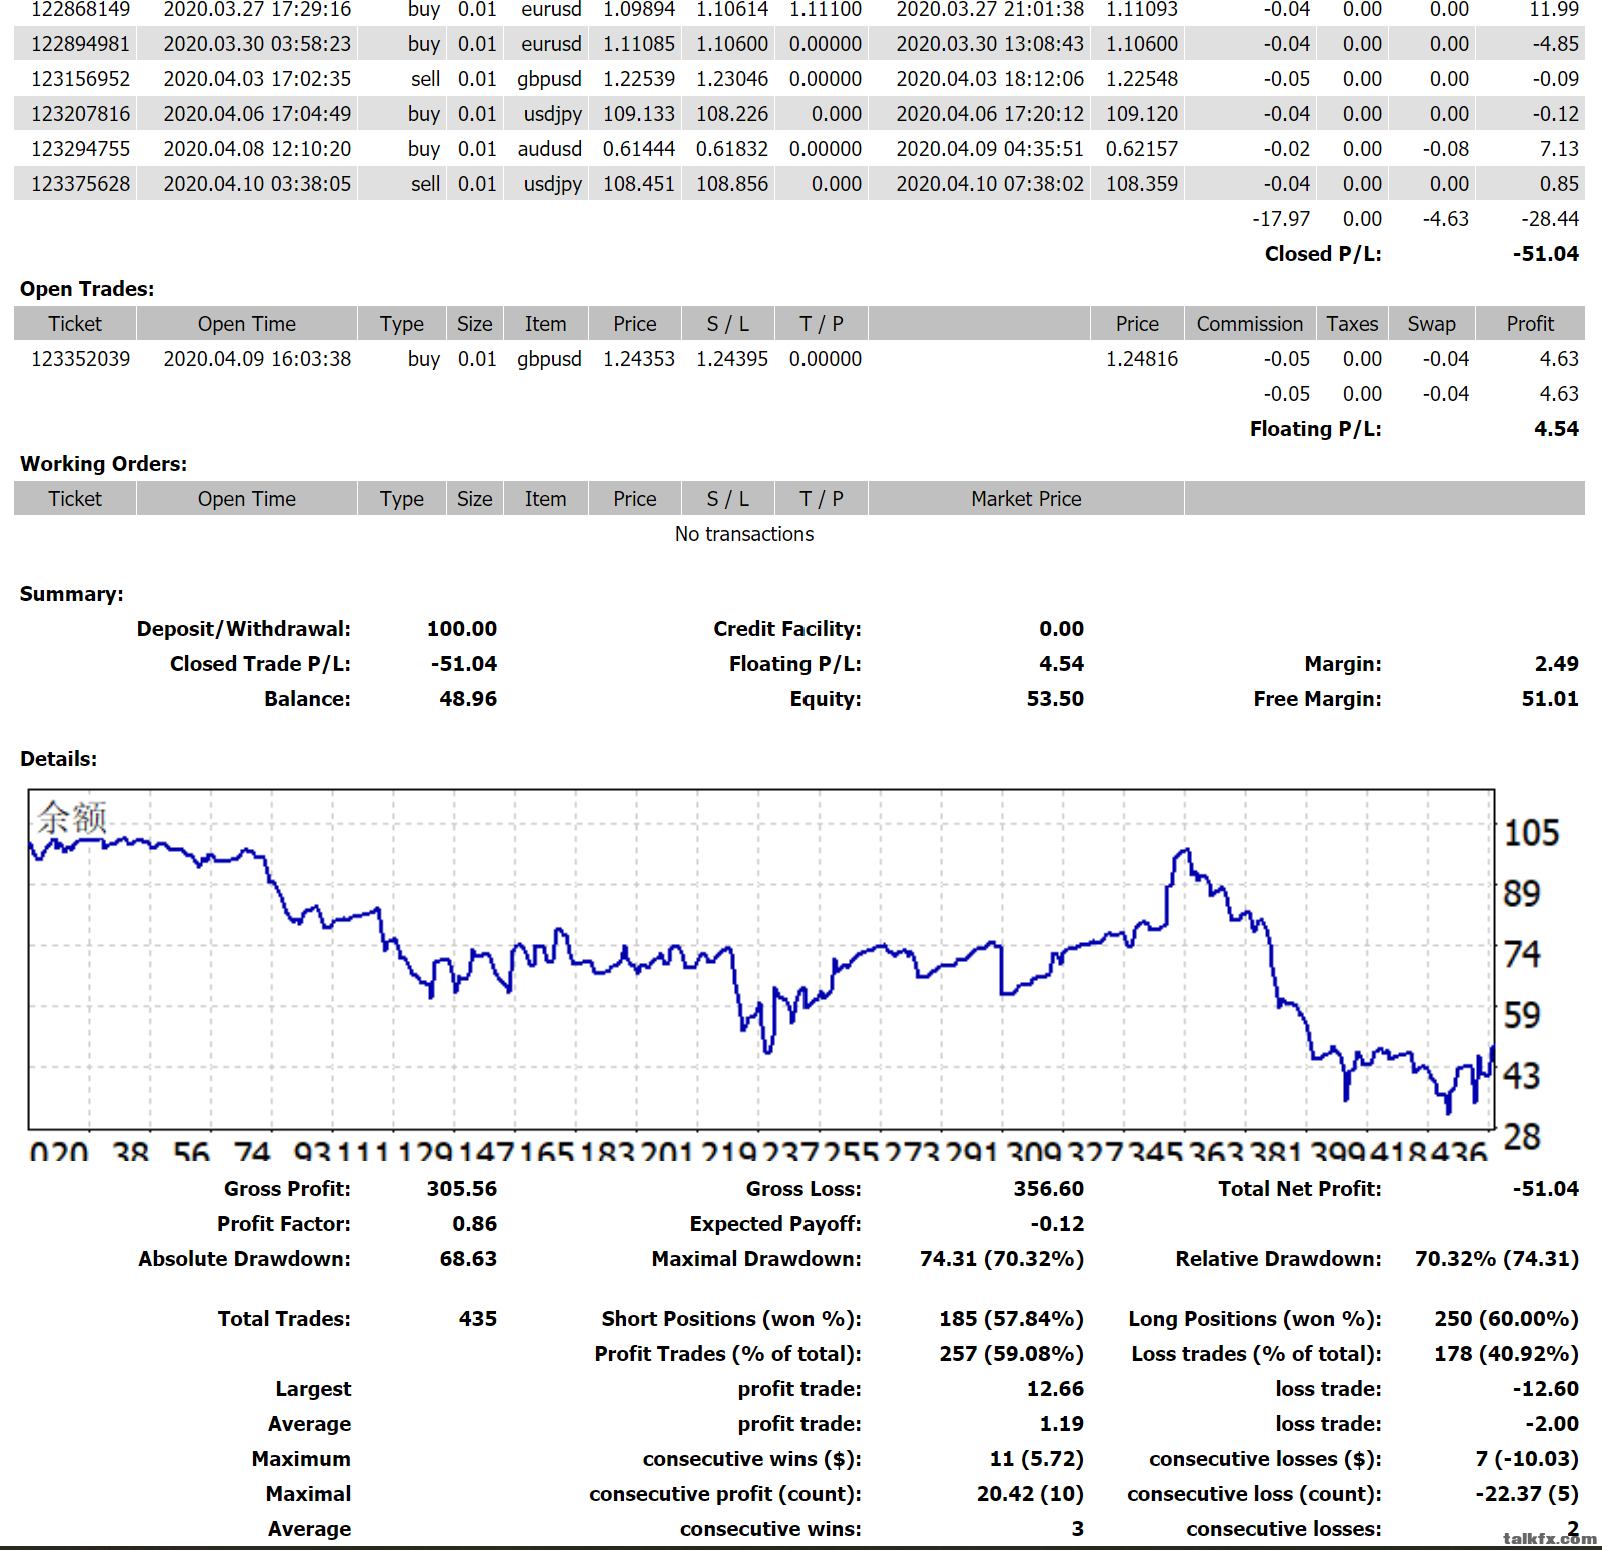Click the Margin value 2.49
The height and width of the screenshot is (1550, 1602).
click(x=1556, y=664)
